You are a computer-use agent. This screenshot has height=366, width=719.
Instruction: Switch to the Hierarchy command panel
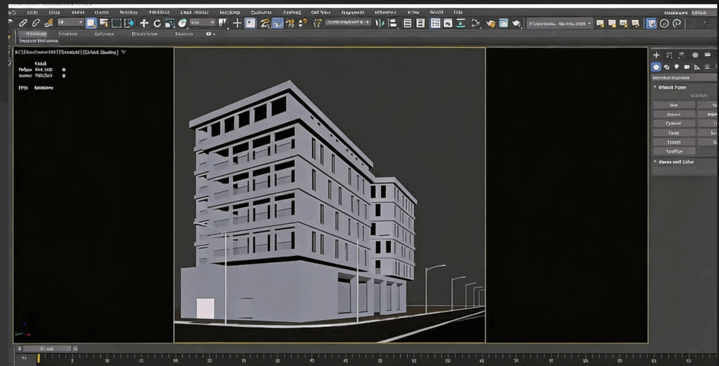pos(682,55)
